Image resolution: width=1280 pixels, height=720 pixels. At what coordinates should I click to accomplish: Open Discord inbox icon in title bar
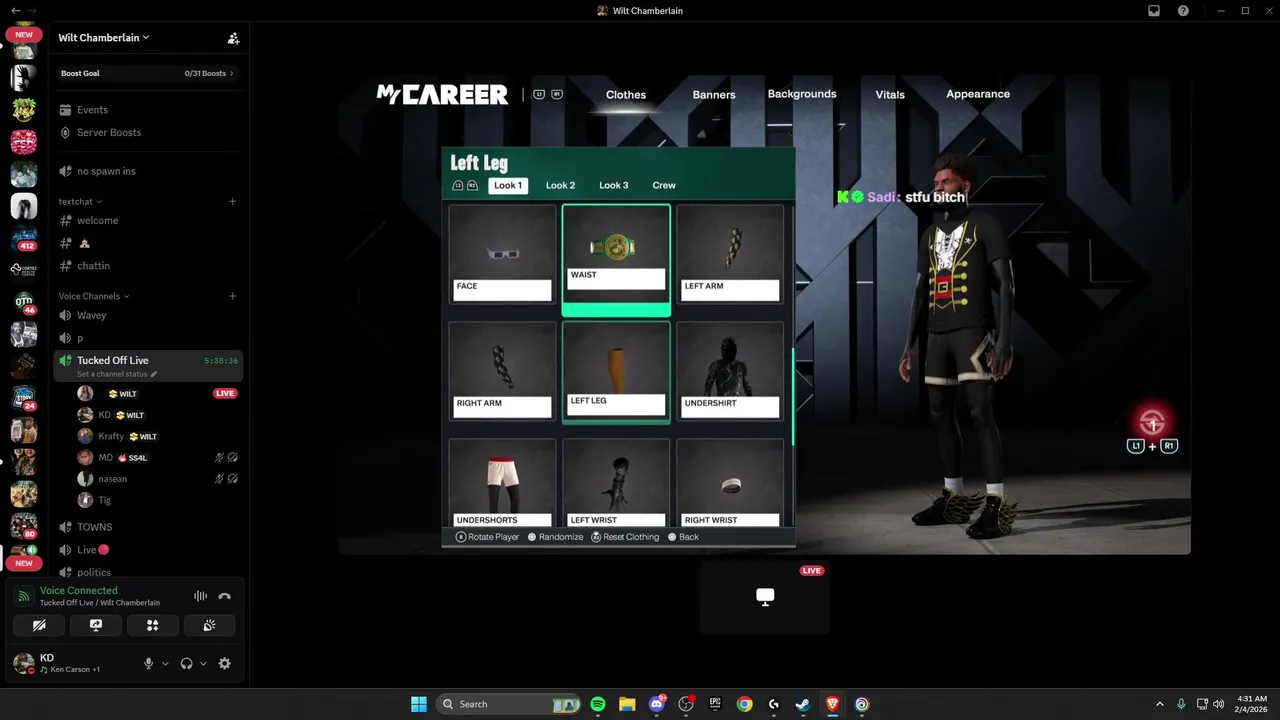(1154, 11)
